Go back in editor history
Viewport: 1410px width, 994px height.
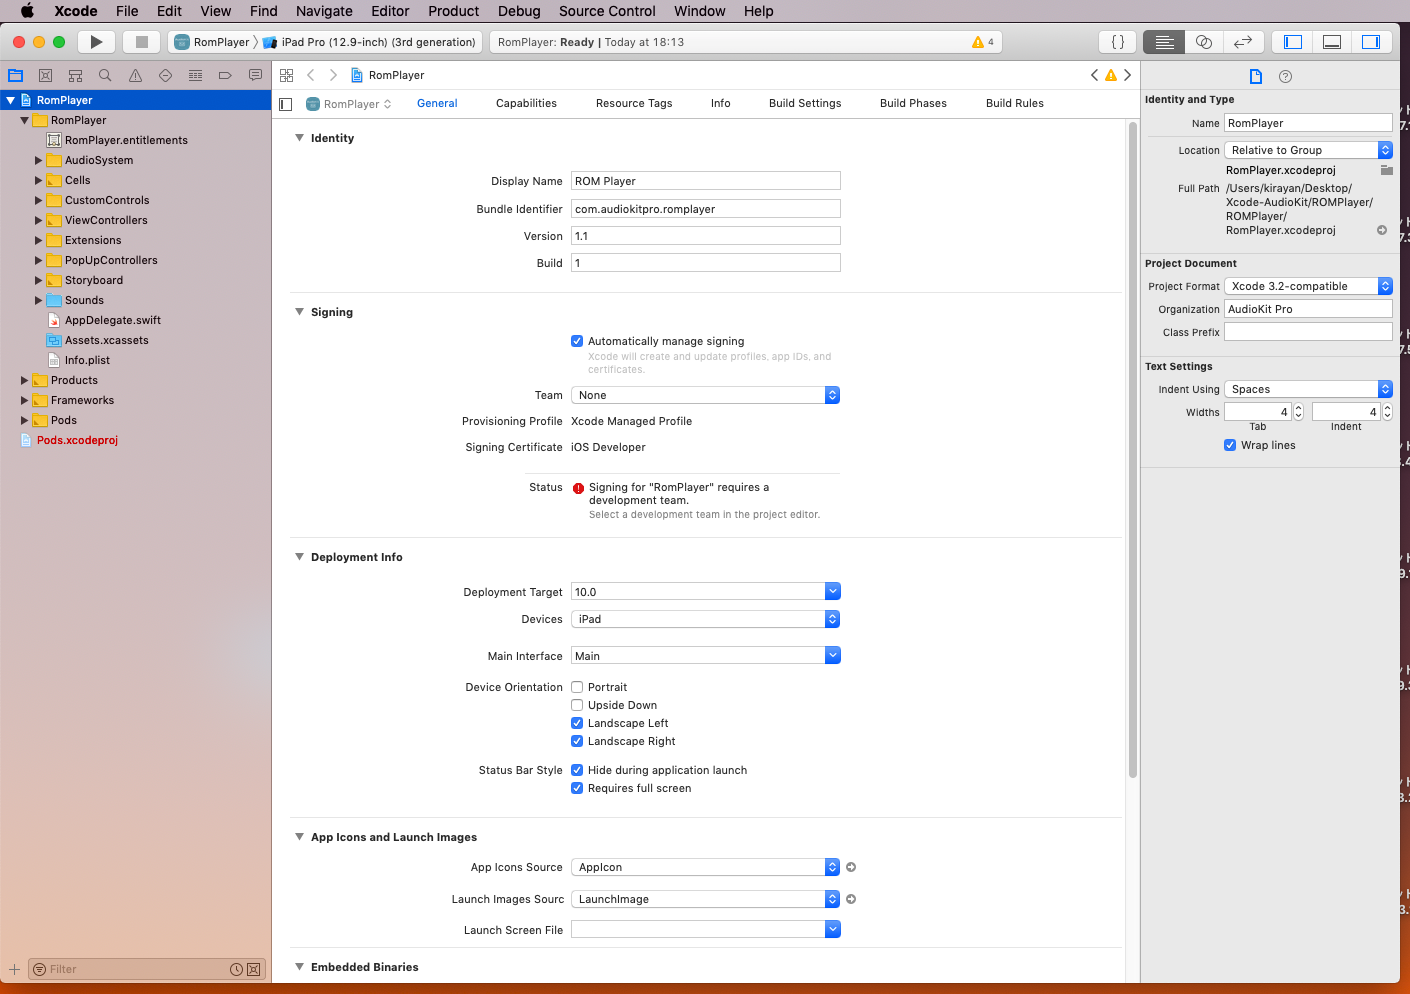click(311, 75)
